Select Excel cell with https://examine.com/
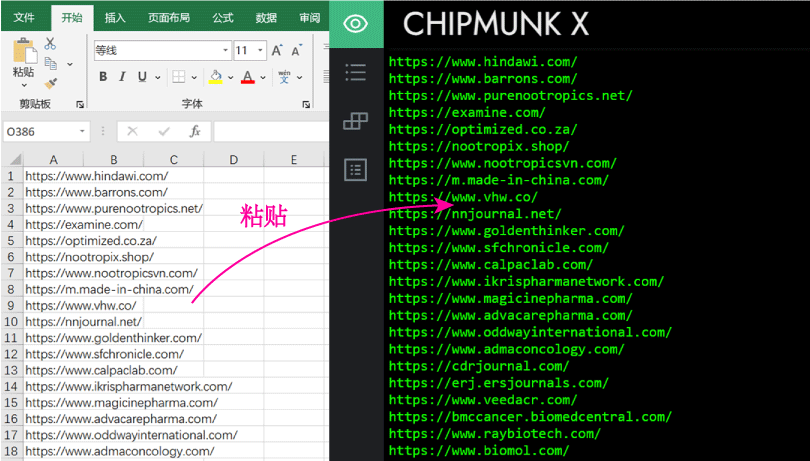 (x=84, y=224)
